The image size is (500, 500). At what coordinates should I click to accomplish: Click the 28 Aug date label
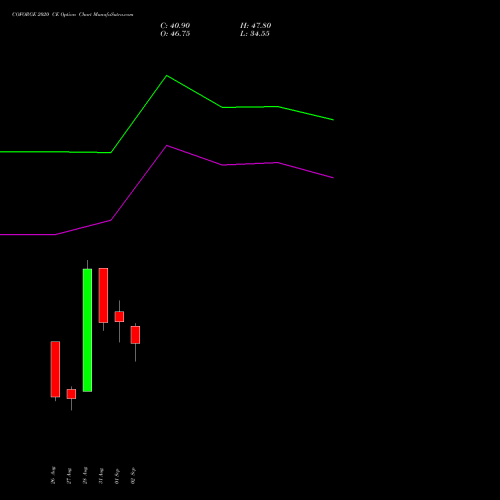coord(85,475)
